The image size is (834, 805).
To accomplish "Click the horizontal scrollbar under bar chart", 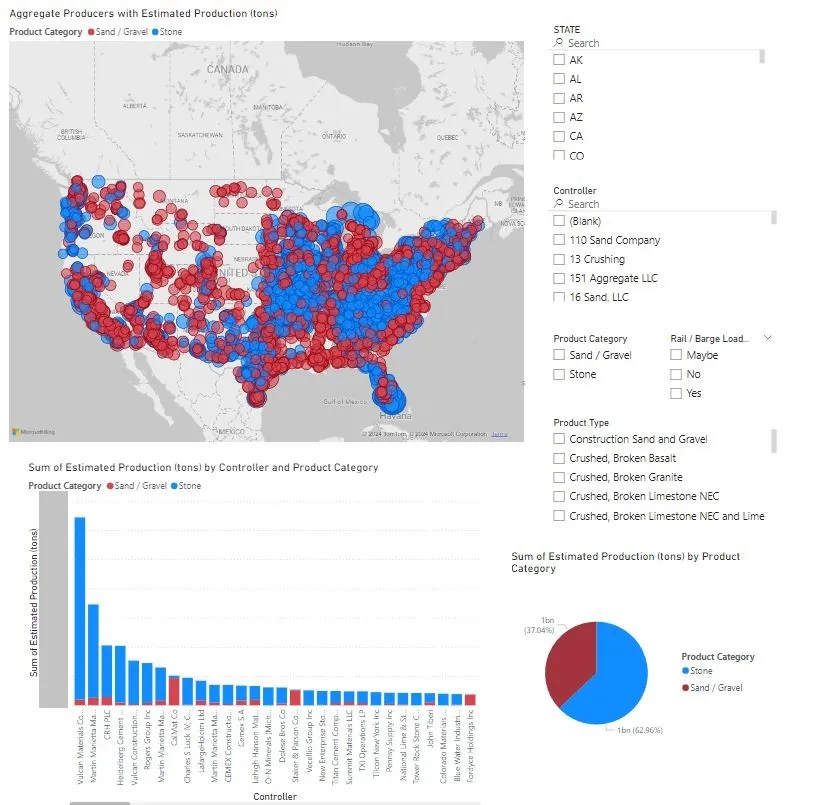I will pyautogui.click(x=100, y=803).
